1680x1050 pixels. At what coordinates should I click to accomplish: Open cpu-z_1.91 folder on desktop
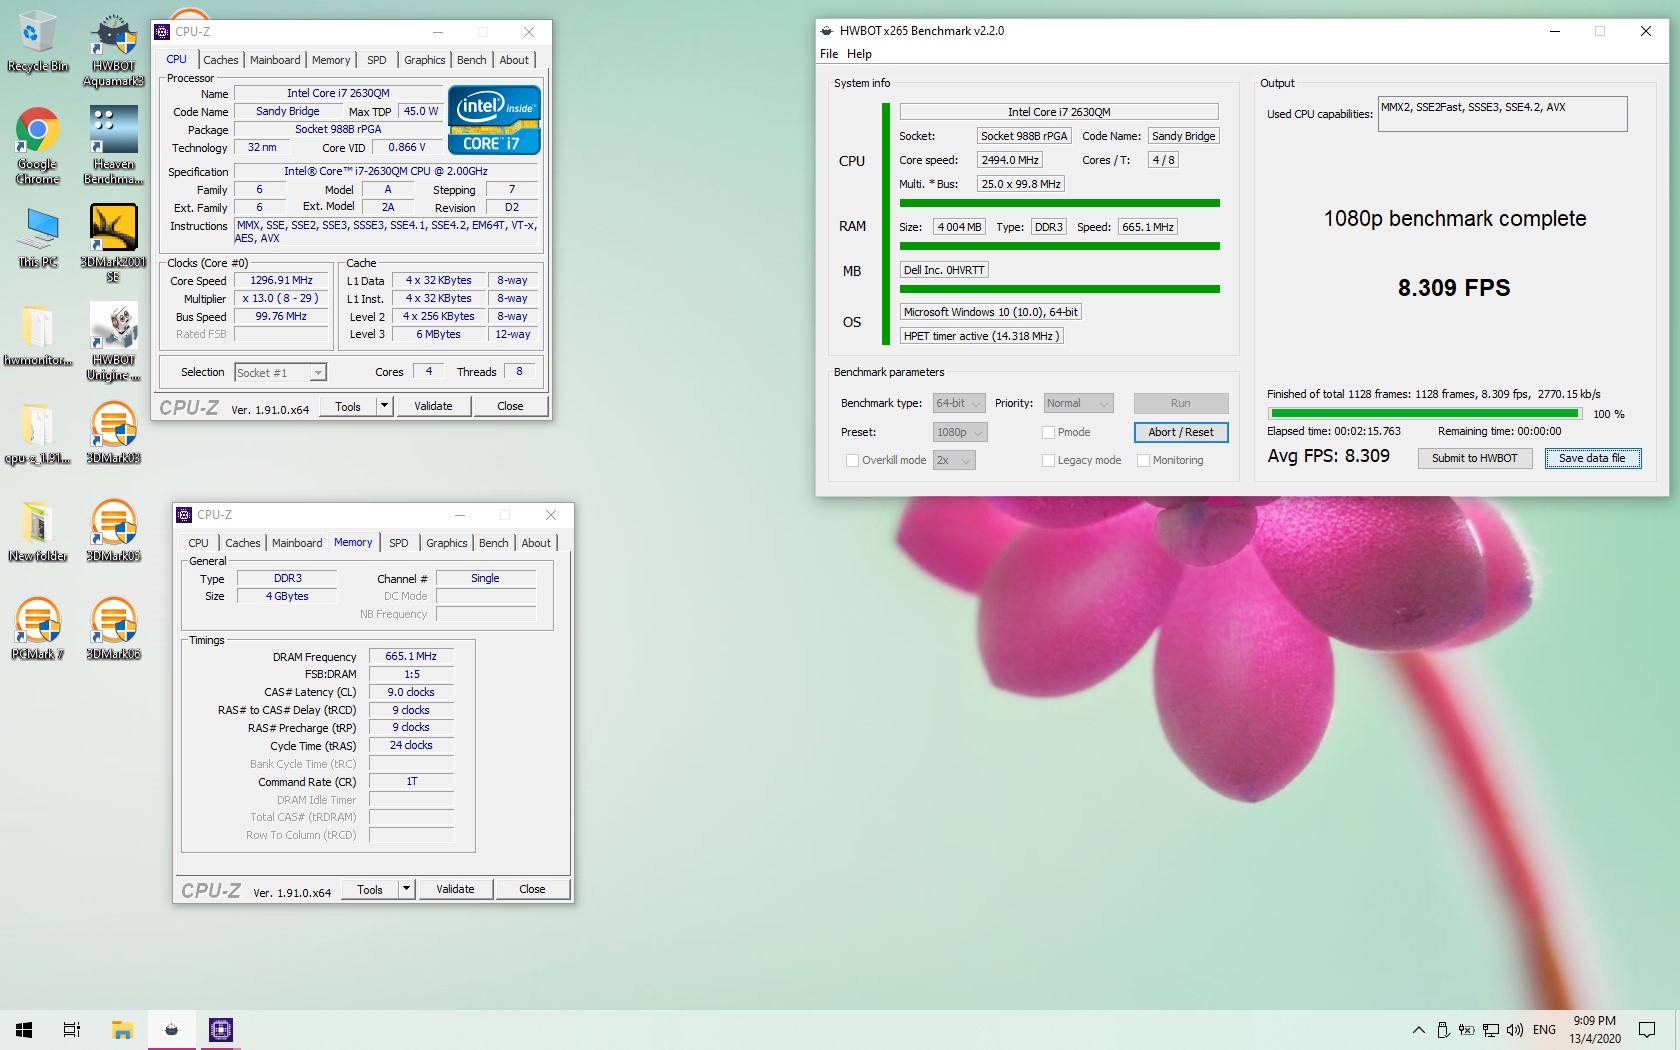tap(37, 433)
